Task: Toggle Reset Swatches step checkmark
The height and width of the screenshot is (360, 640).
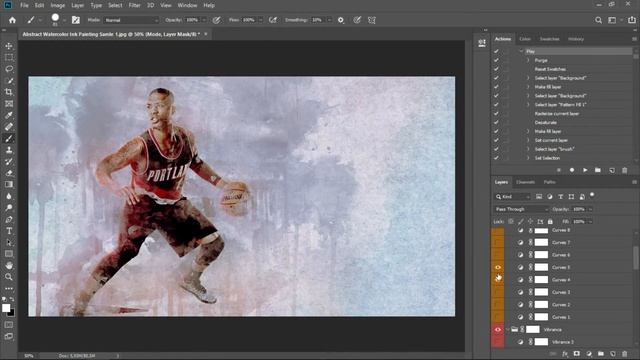Action: 496,69
